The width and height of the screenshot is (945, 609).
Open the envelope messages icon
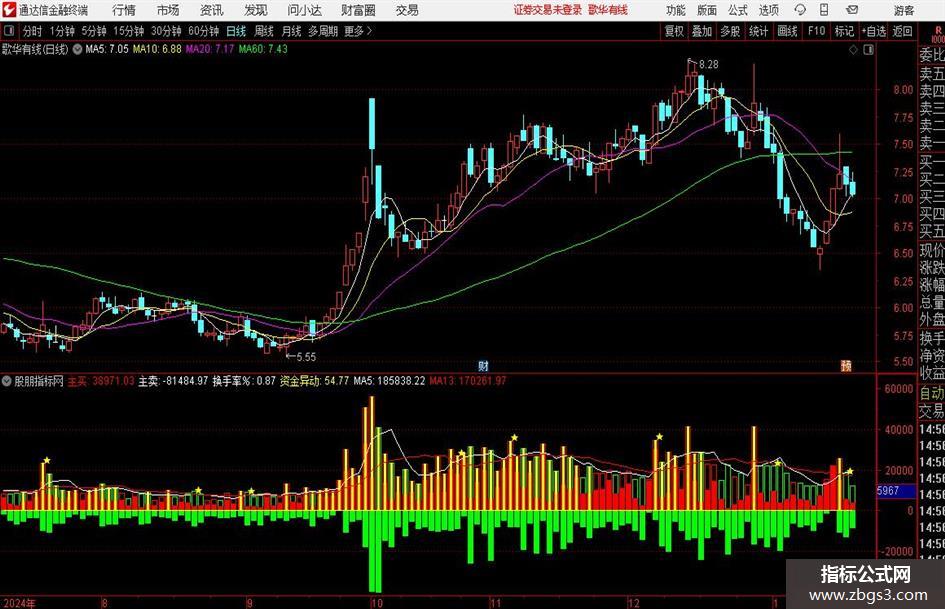(x=852, y=10)
